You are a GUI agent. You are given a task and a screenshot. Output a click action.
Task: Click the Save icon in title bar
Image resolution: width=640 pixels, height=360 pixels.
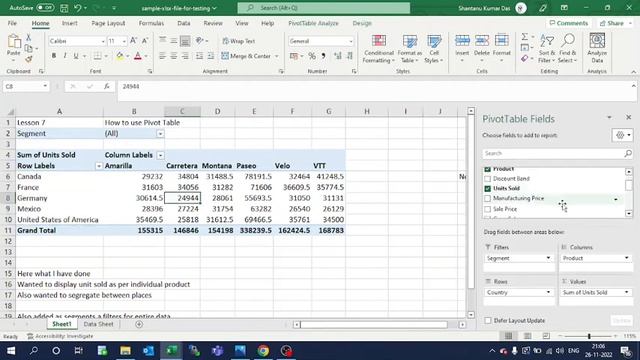click(64, 8)
